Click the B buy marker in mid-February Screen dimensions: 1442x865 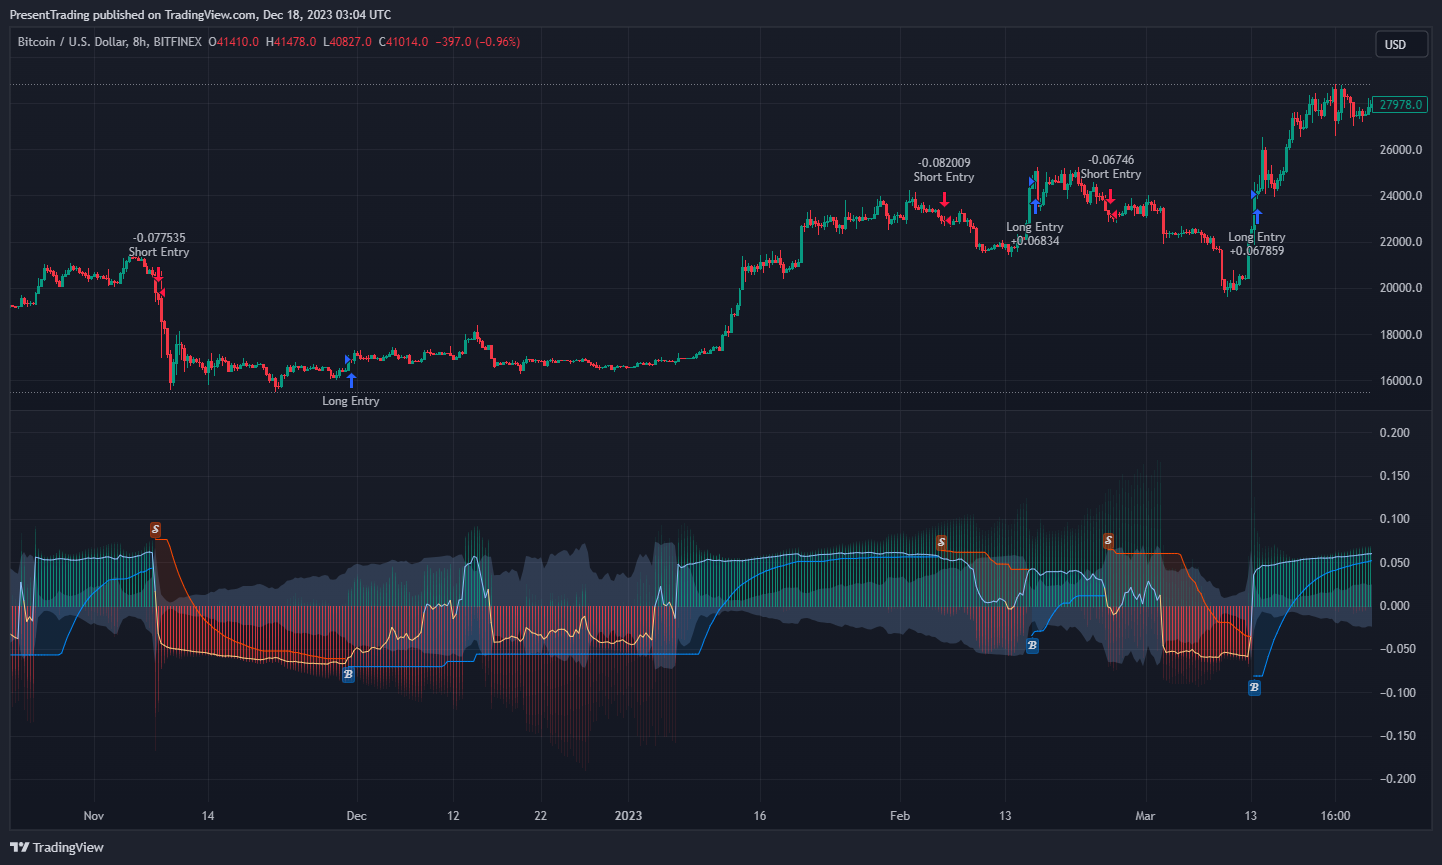coord(1032,646)
